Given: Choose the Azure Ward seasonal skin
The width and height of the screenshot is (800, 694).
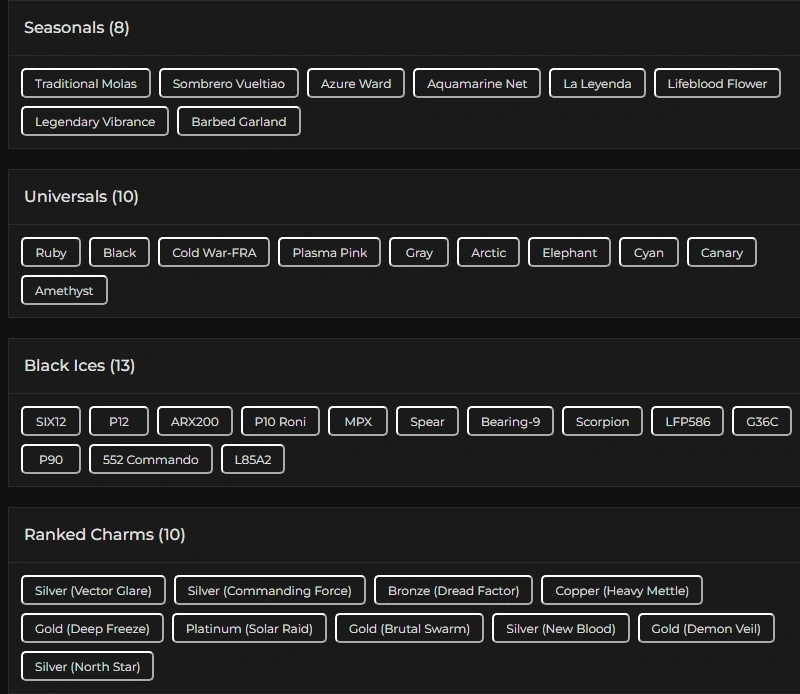Looking at the screenshot, I should click(356, 83).
